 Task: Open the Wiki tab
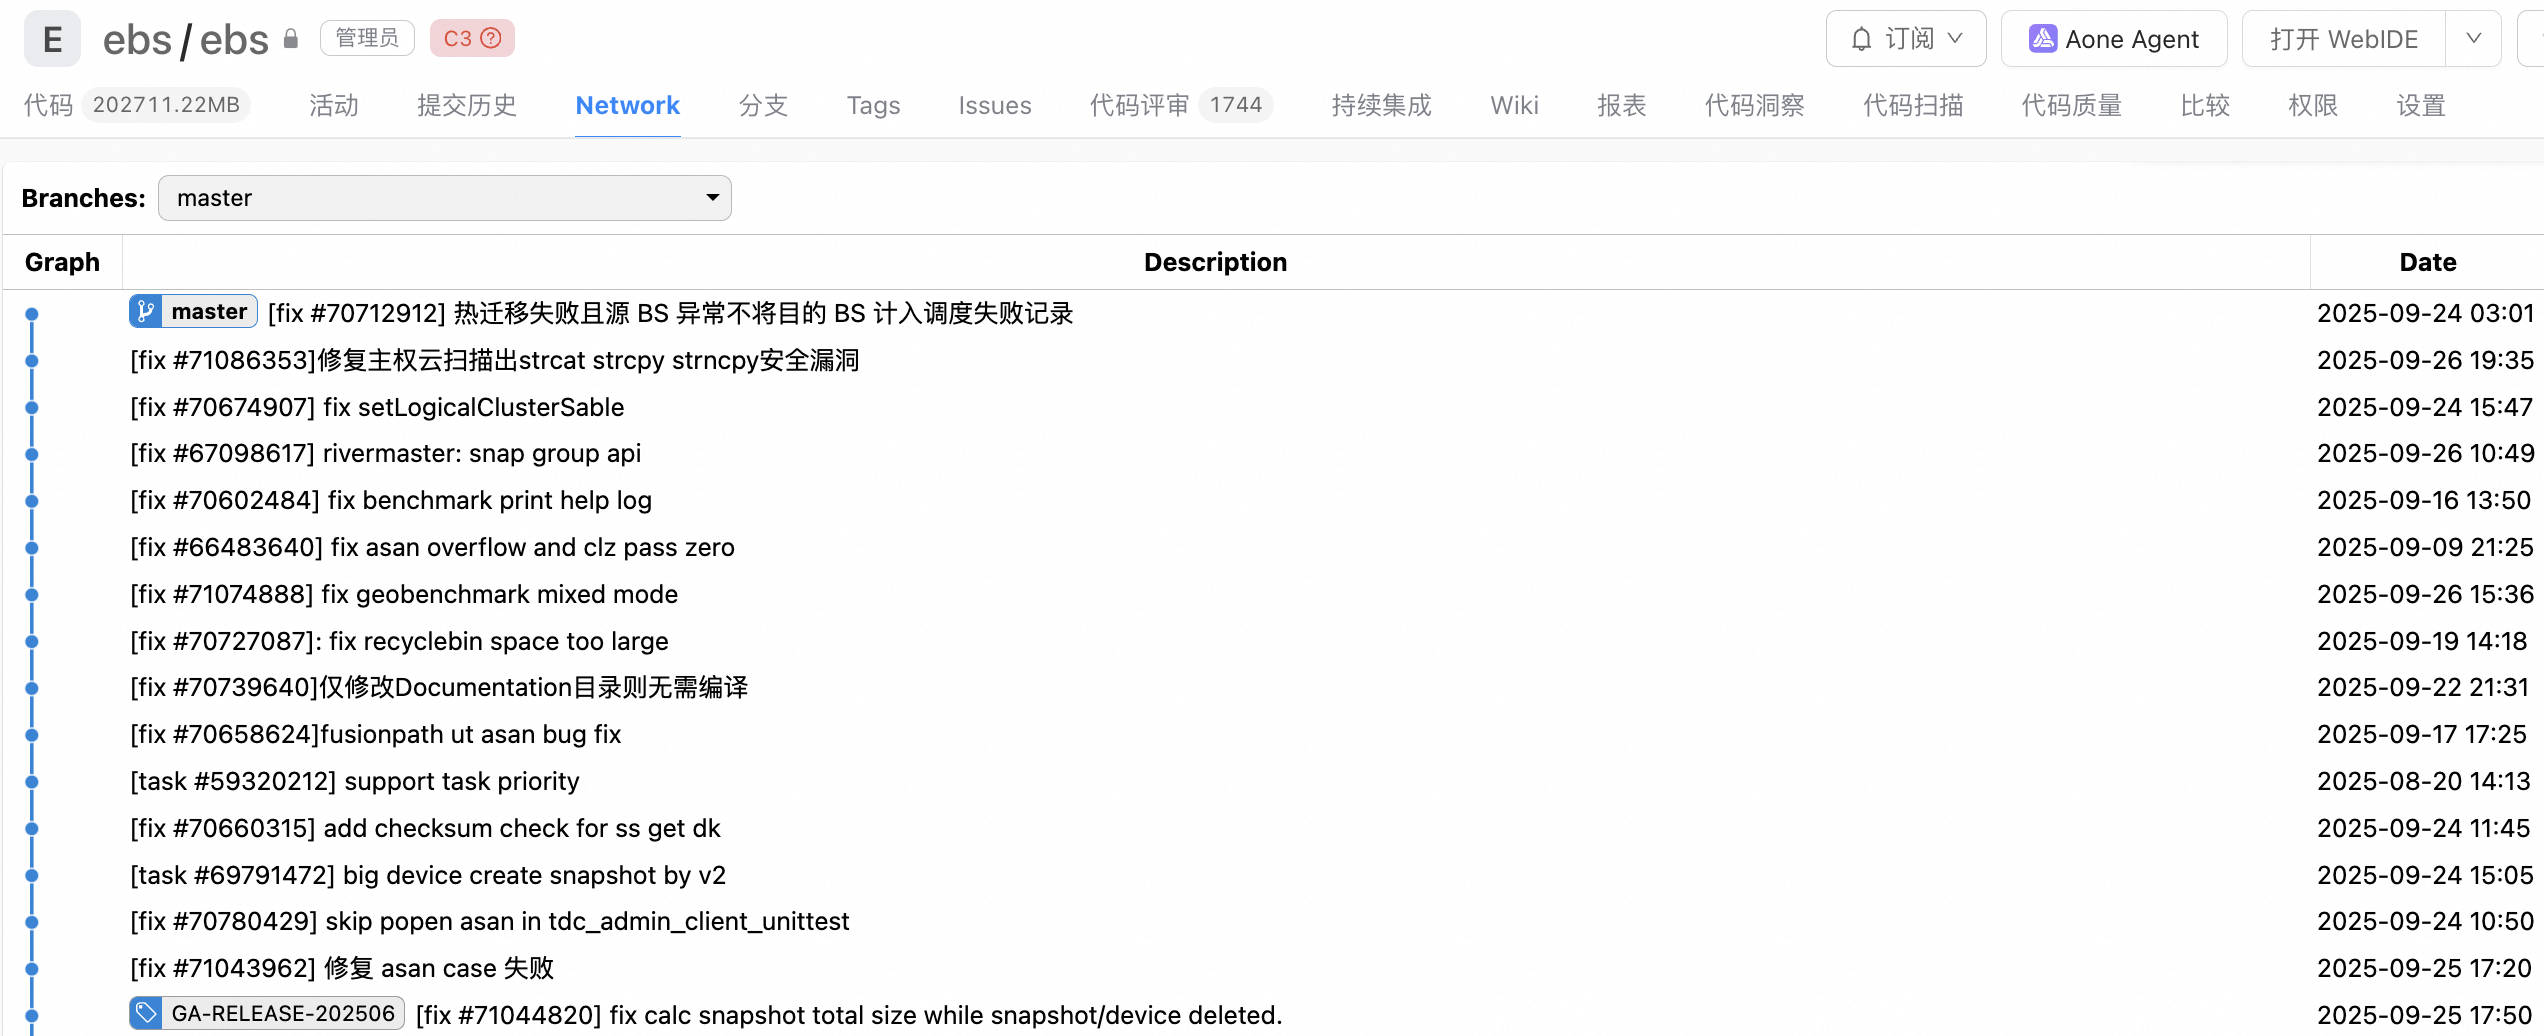pos(1515,105)
